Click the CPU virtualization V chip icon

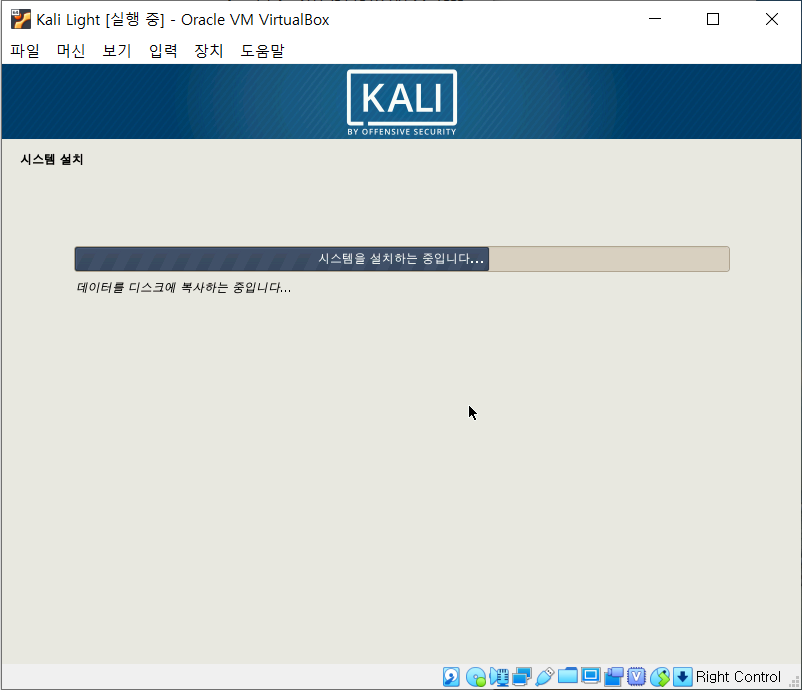click(636, 677)
